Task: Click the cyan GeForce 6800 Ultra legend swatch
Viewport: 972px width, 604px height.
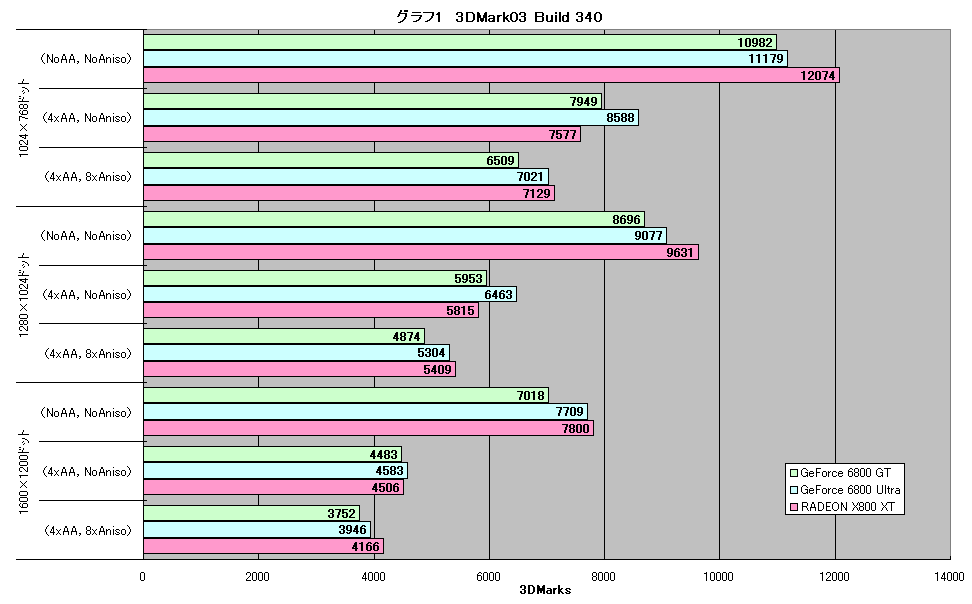Action: click(793, 490)
